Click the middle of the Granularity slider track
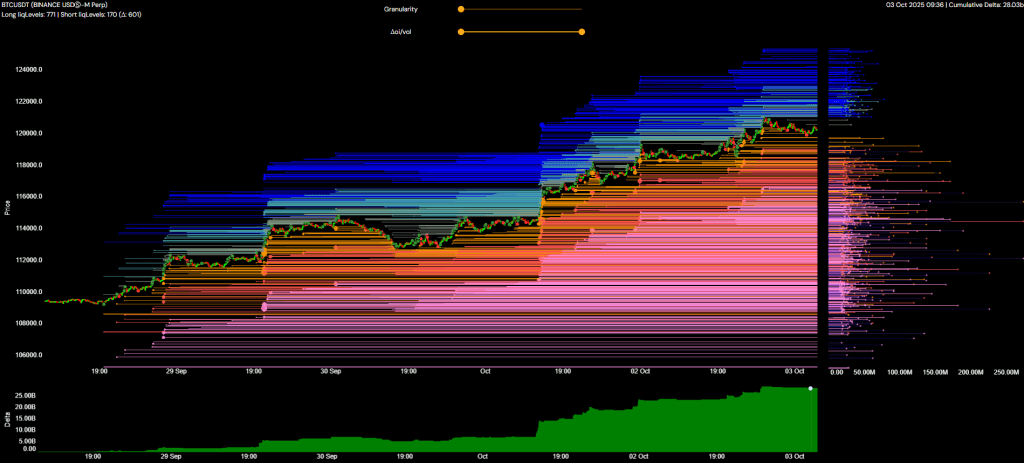The width and height of the screenshot is (1024, 463). coord(521,9)
